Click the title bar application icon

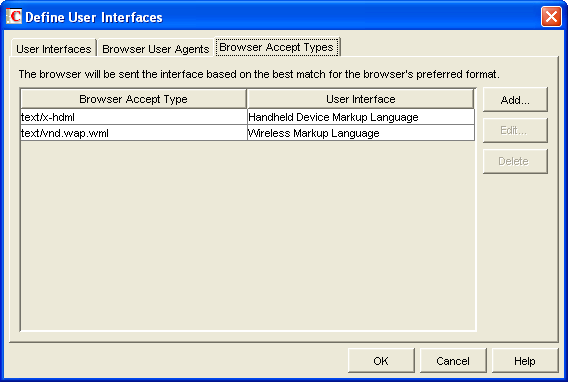click(14, 16)
